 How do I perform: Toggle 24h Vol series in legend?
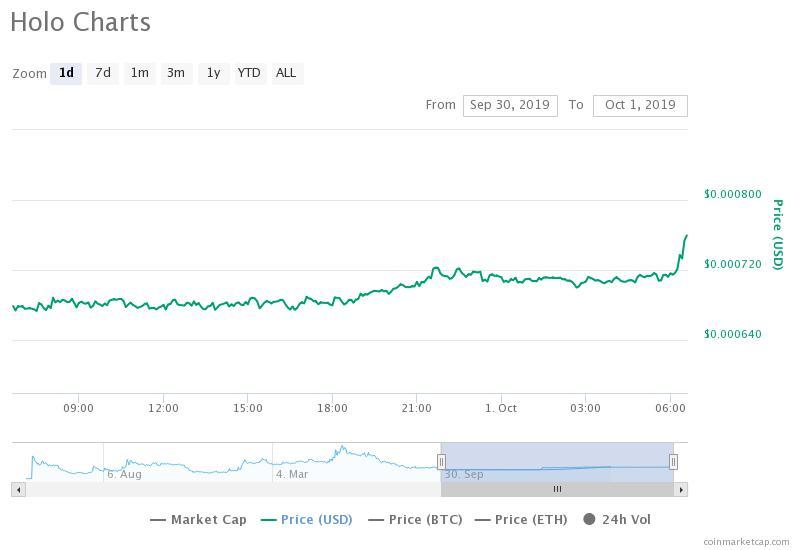(x=617, y=519)
